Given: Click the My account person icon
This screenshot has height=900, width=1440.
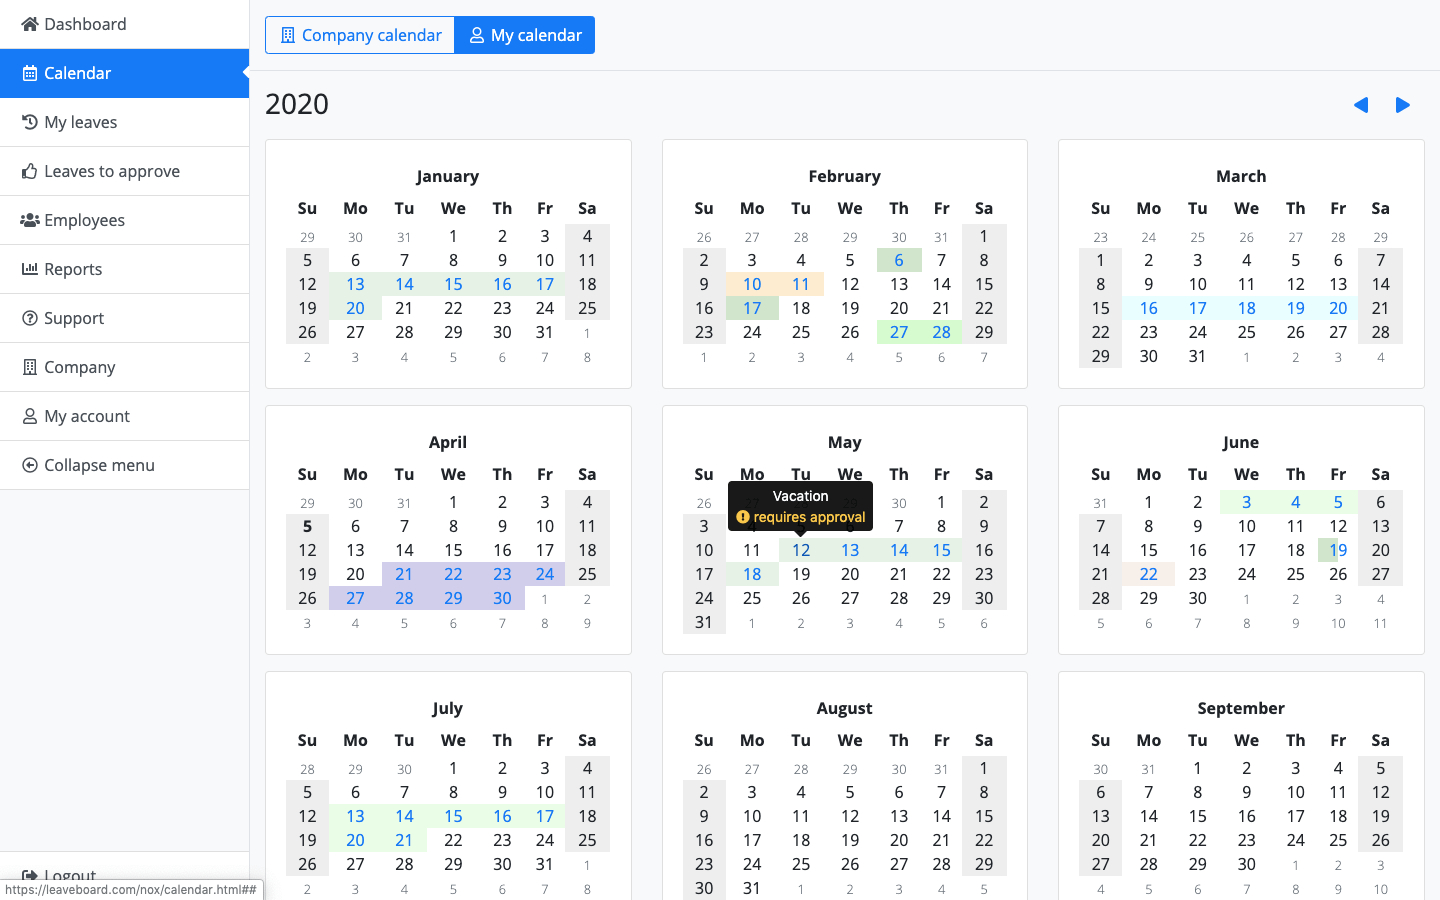Looking at the screenshot, I should [x=30, y=416].
